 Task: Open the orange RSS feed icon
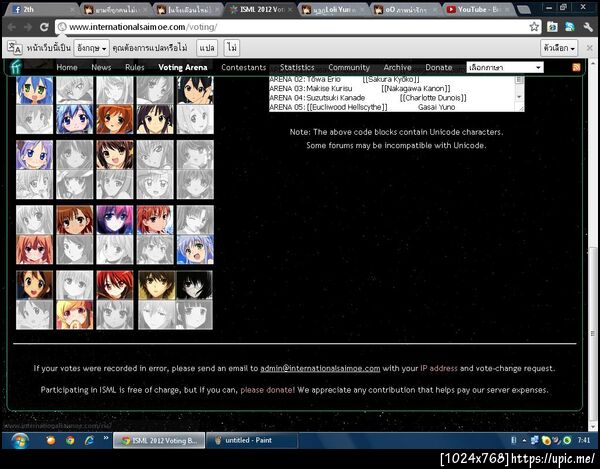(x=576, y=67)
